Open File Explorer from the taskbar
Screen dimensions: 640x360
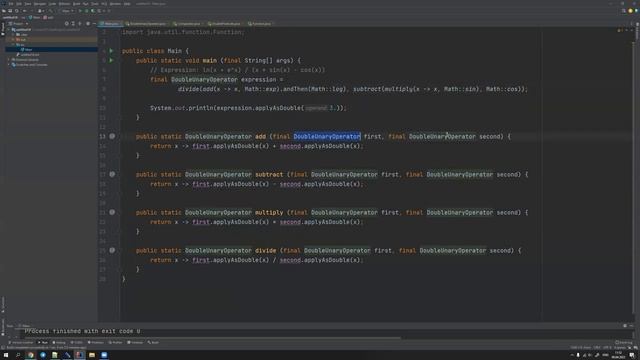tap(92, 355)
